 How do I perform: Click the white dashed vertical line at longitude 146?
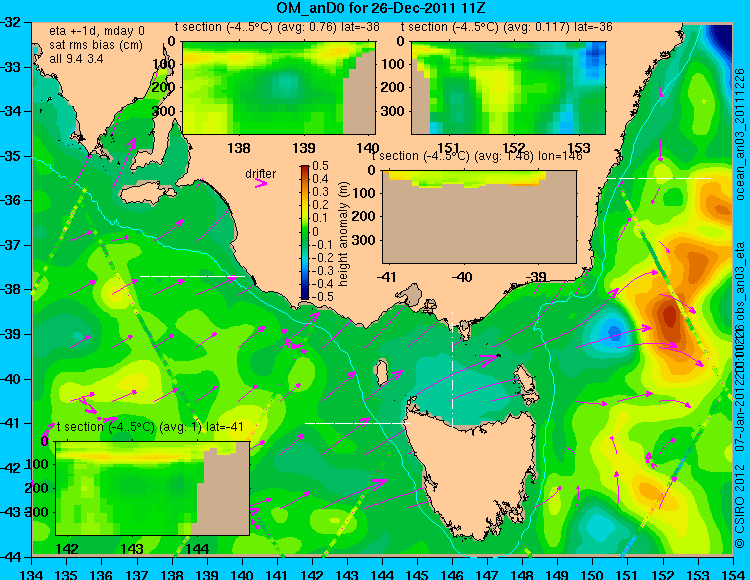coord(452,370)
